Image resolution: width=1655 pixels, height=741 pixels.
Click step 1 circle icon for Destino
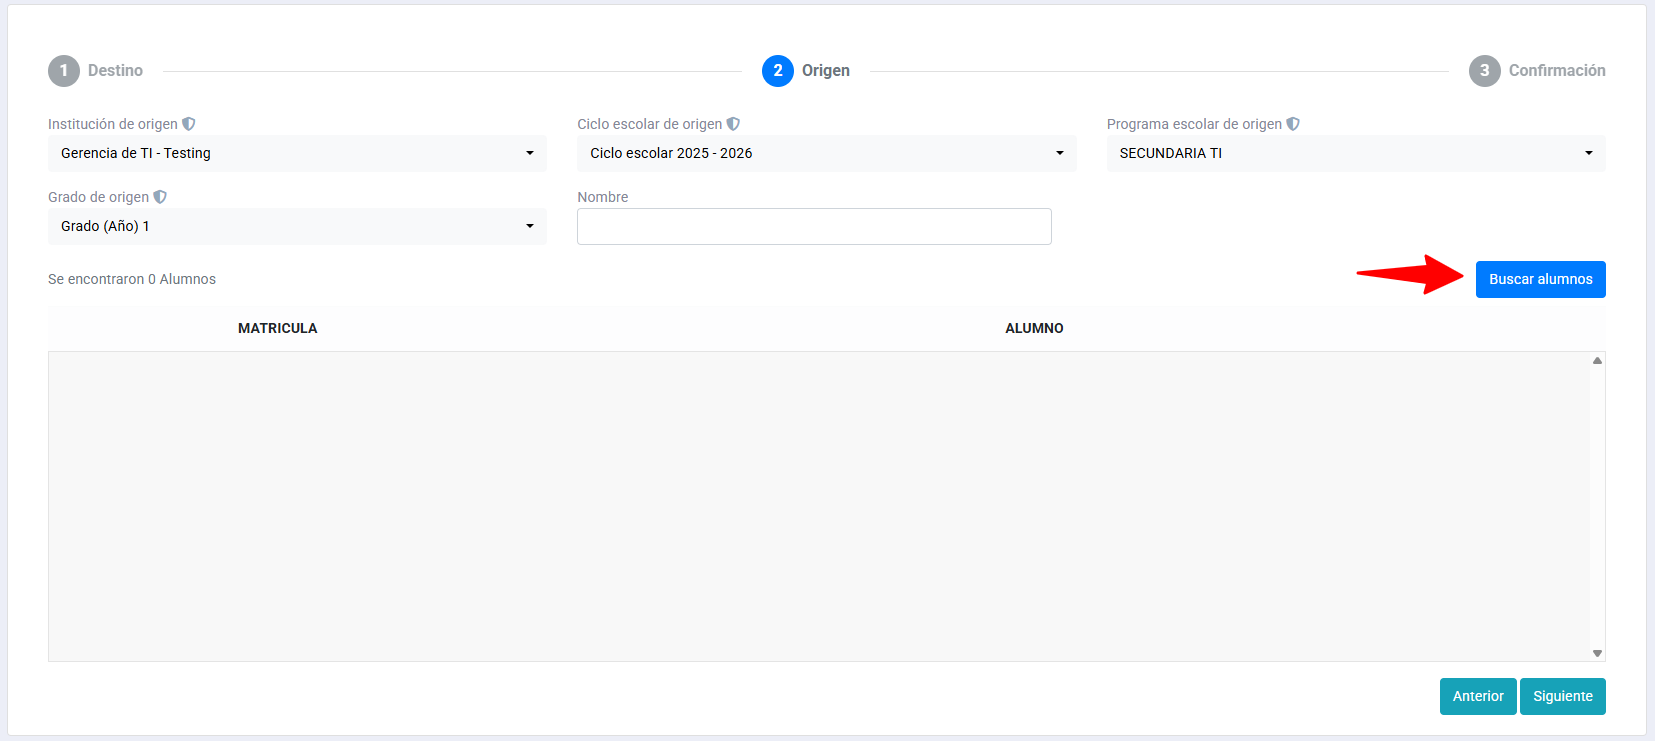[x=64, y=71]
